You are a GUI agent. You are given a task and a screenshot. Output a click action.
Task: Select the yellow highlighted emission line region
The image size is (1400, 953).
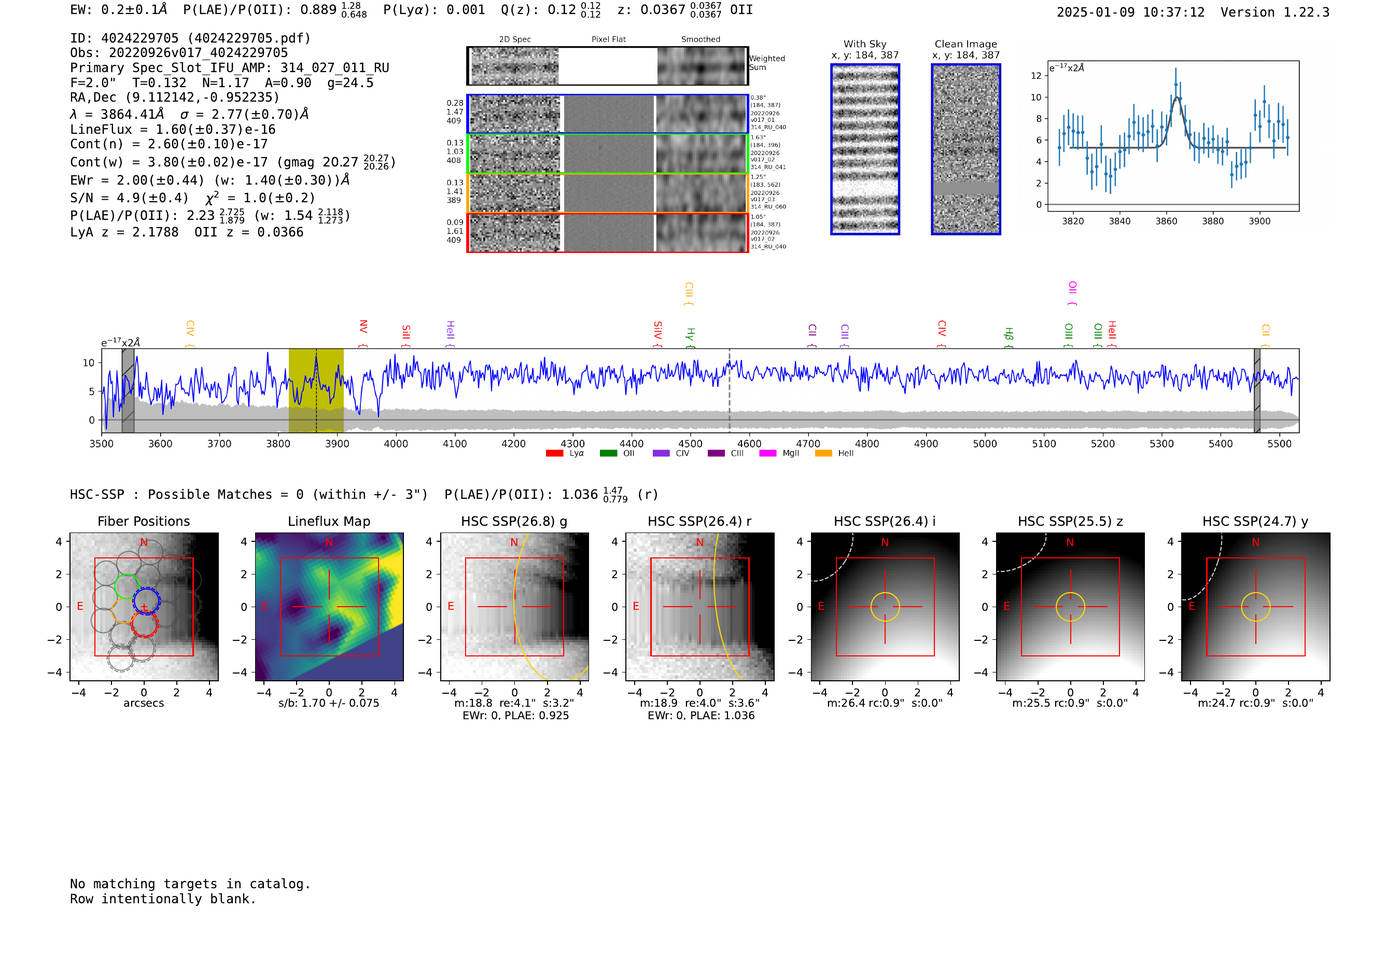(316, 391)
